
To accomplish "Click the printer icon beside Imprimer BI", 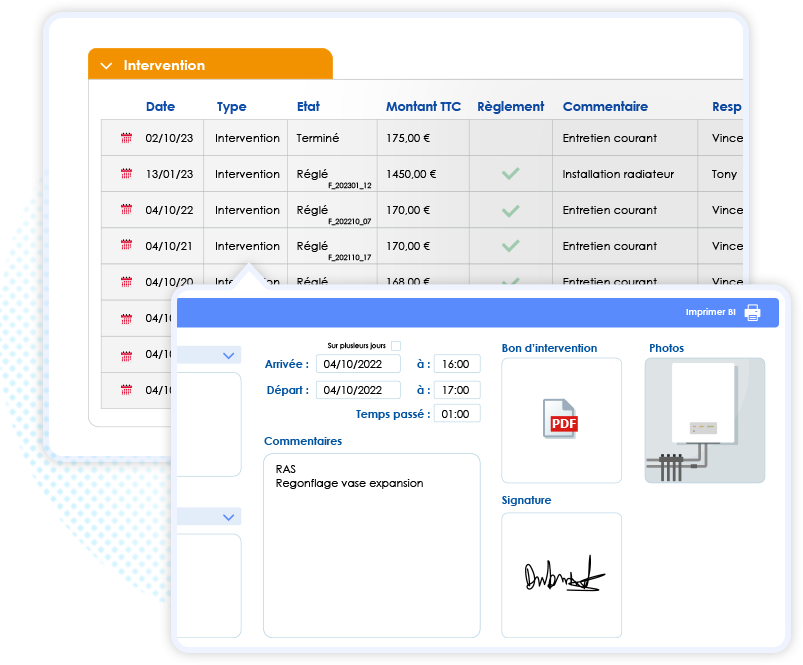I will 752,312.
